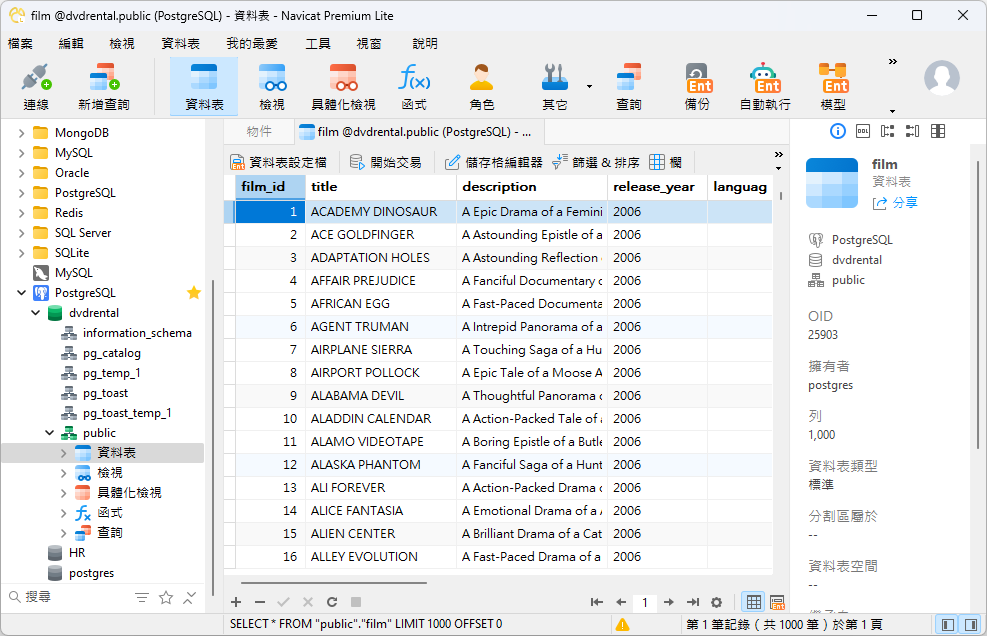Image resolution: width=987 pixels, height=636 pixels.
Task: Collapse the dvdrental database tree node
Action: (x=34, y=312)
